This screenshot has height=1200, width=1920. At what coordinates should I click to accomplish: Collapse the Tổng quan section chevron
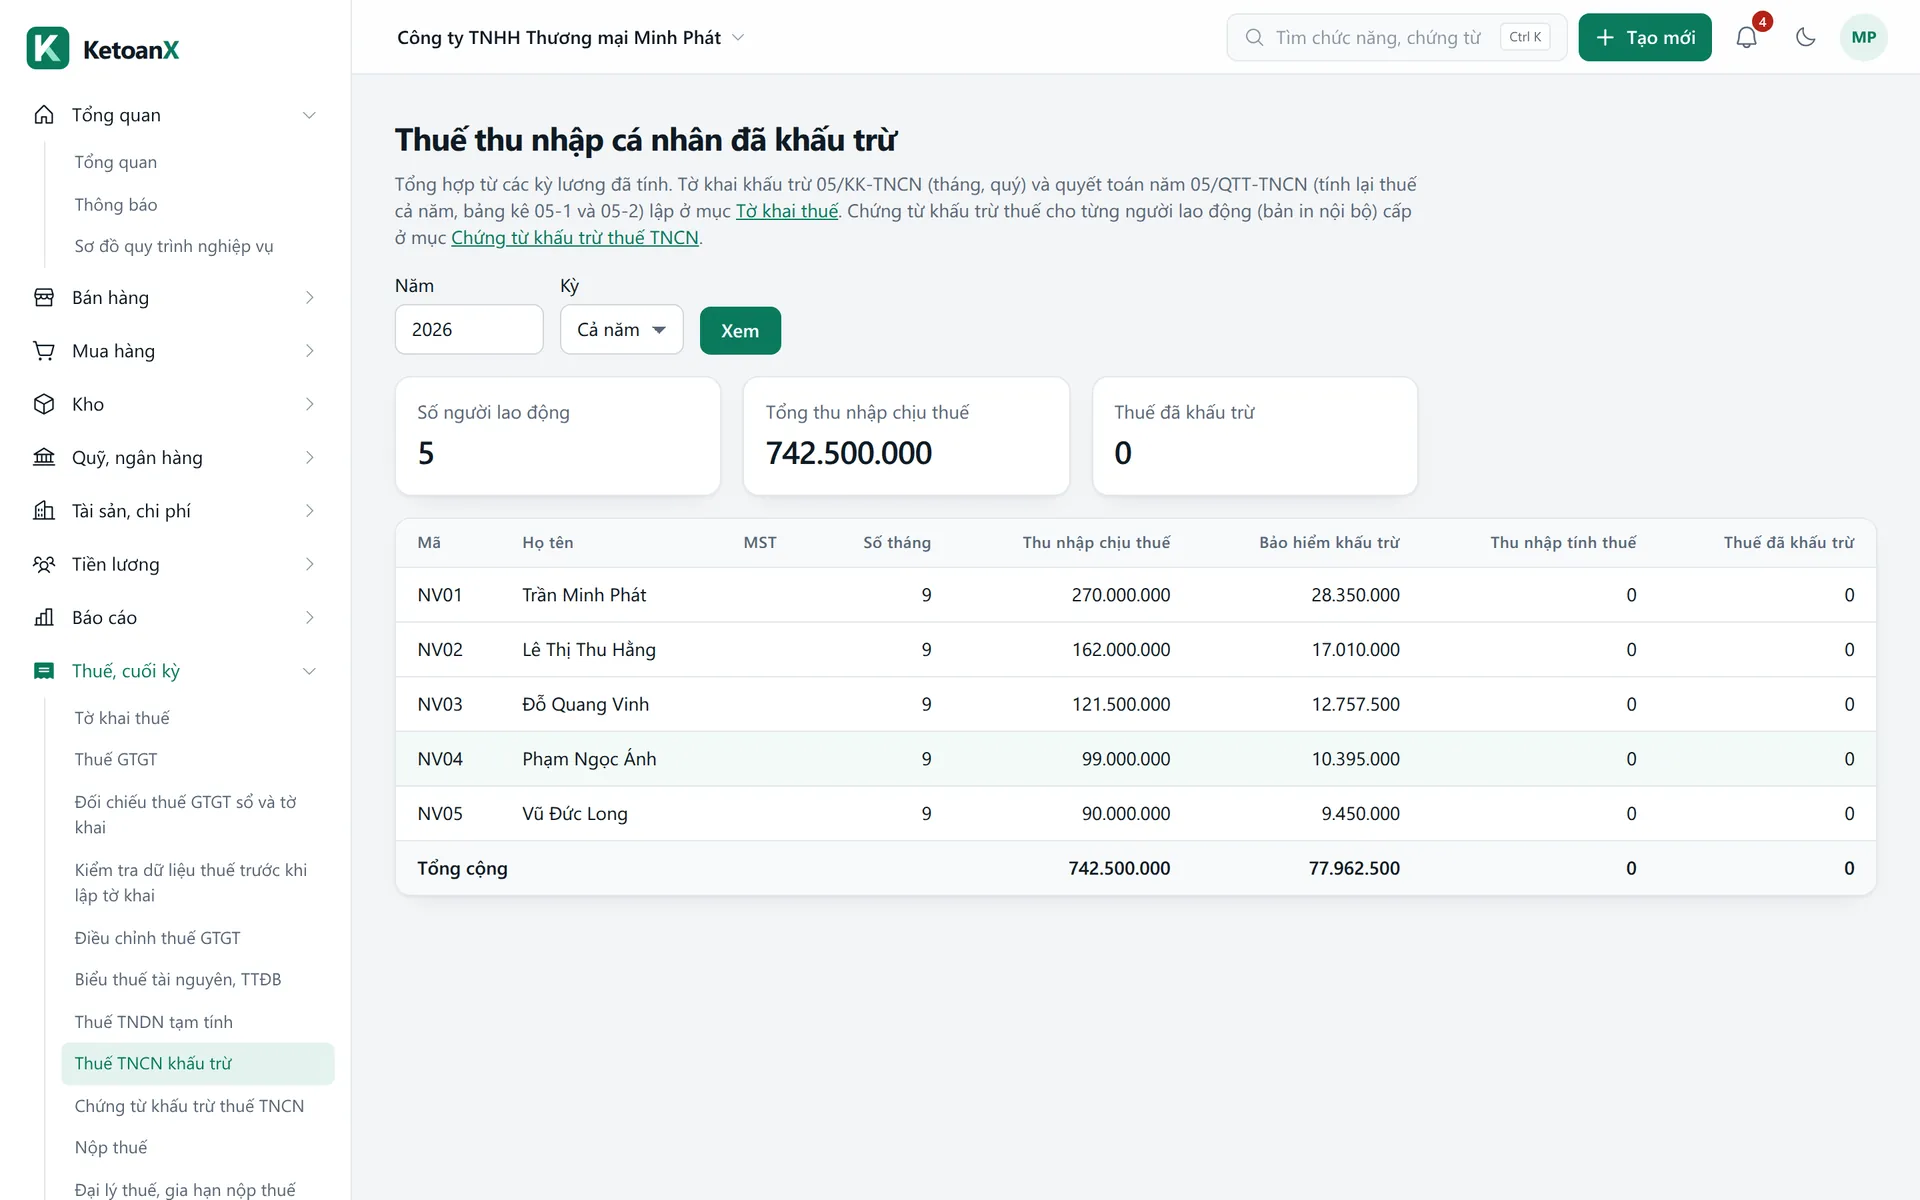[x=309, y=115]
